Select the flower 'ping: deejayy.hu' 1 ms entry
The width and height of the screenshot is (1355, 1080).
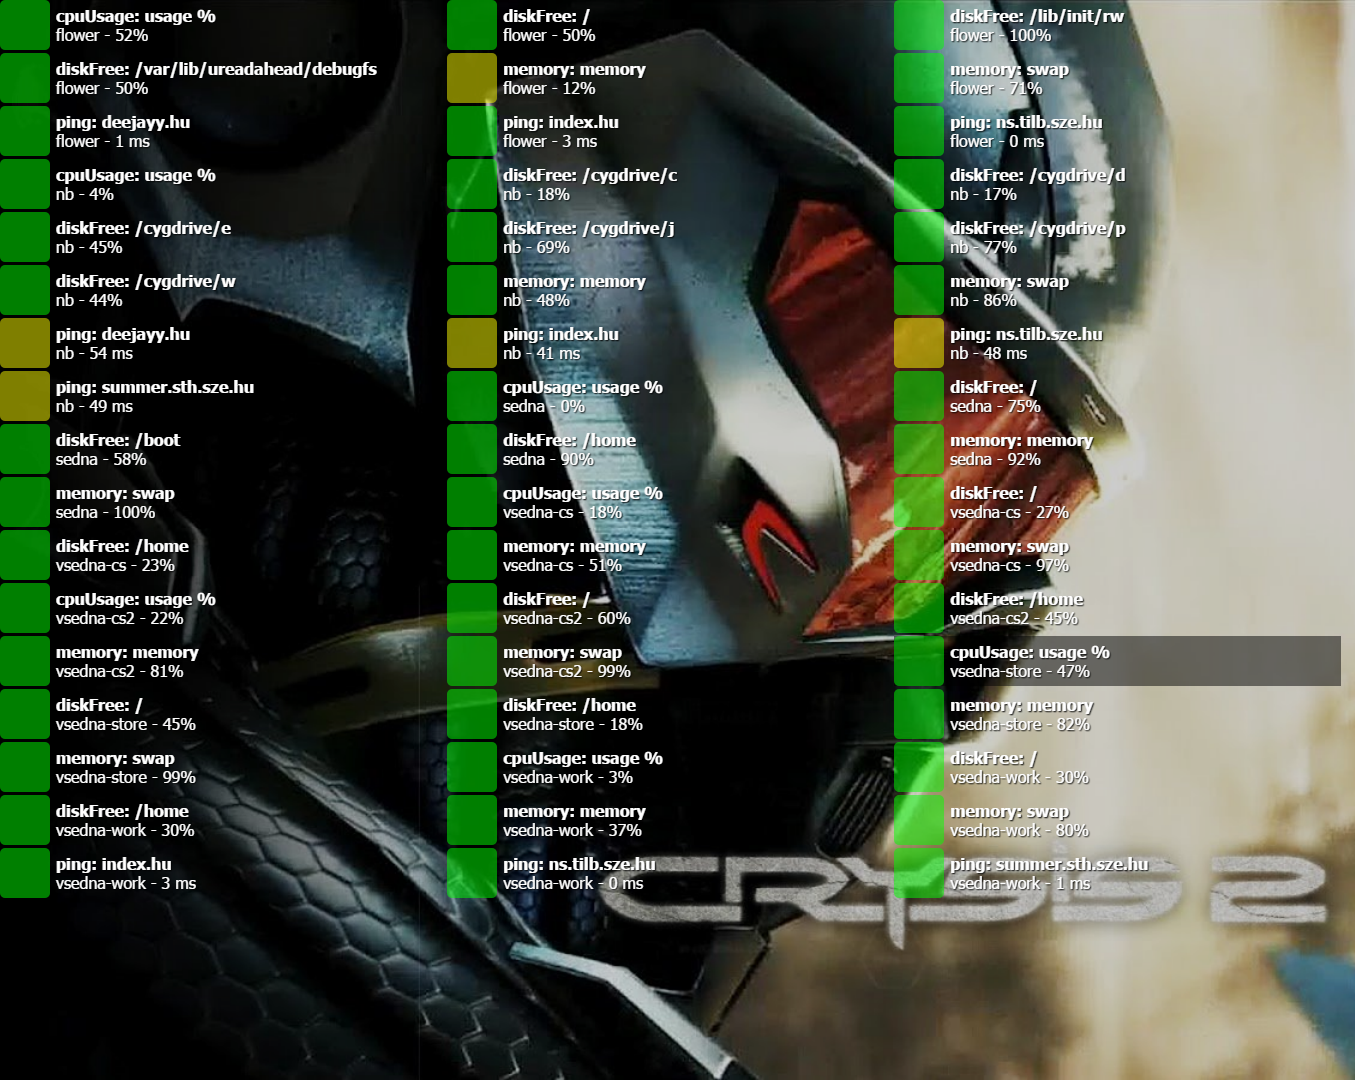223,131
